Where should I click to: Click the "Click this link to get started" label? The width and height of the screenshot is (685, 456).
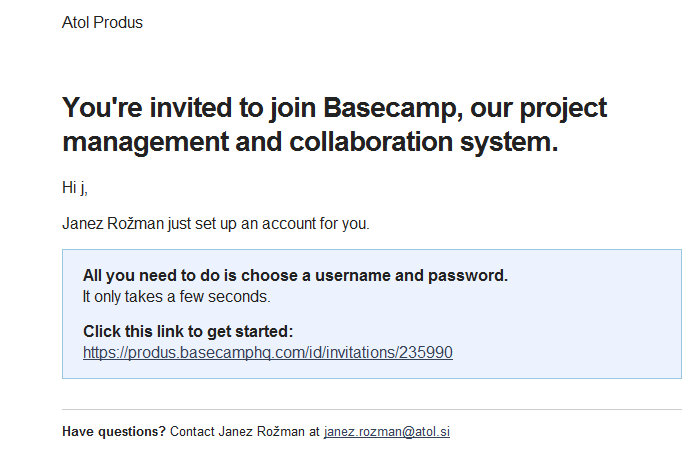tap(187, 331)
